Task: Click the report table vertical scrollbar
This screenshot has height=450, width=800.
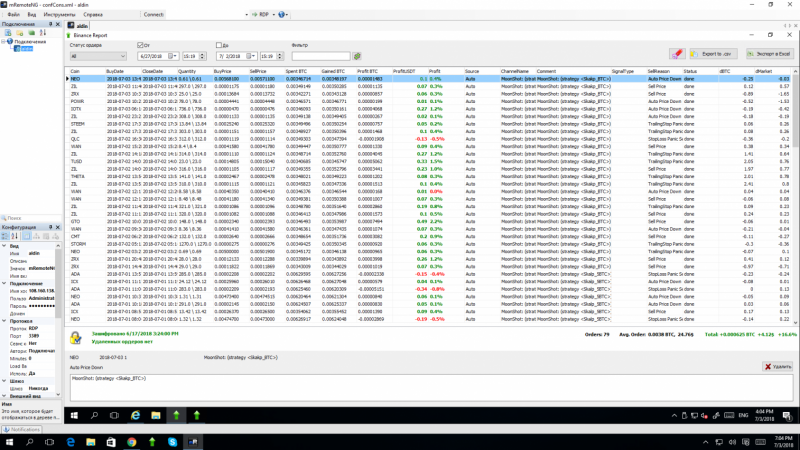Action: (x=795, y=196)
